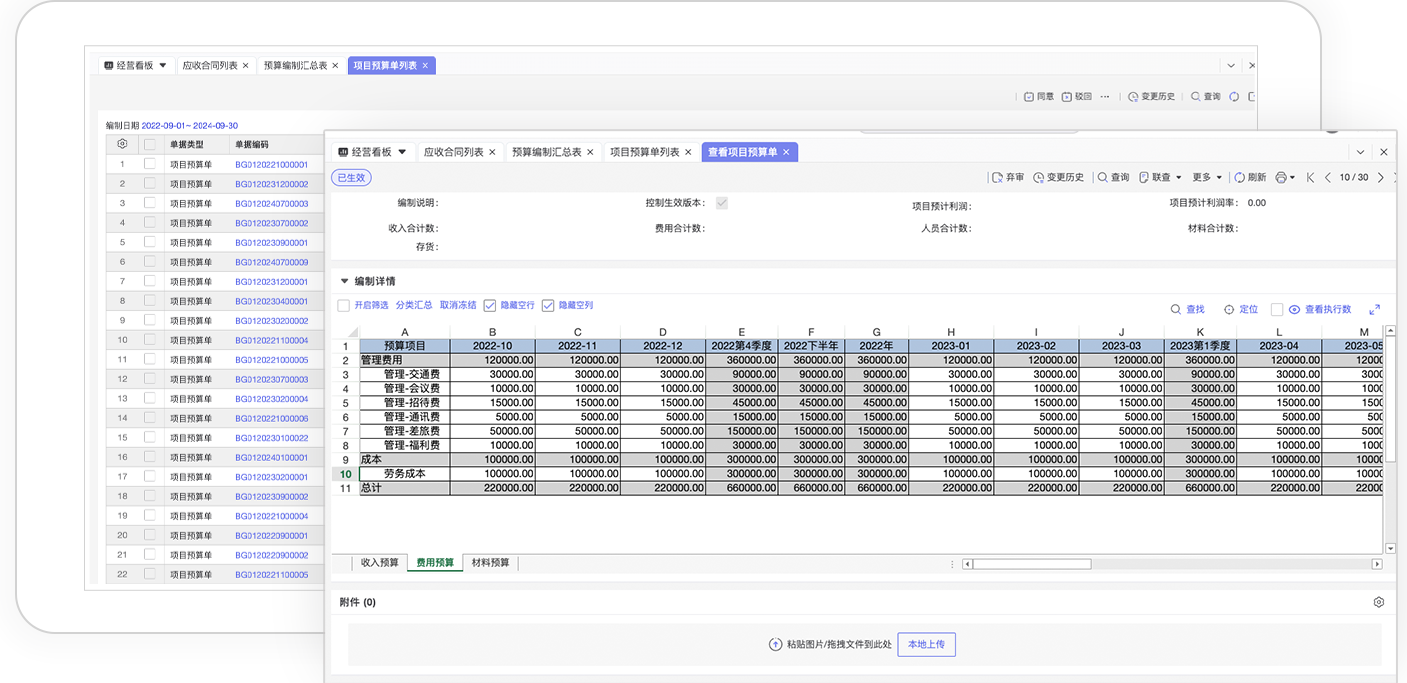Screen dimensions: 1407x683
Task: Click the 定位 locate target icon
Action: 1229,310
